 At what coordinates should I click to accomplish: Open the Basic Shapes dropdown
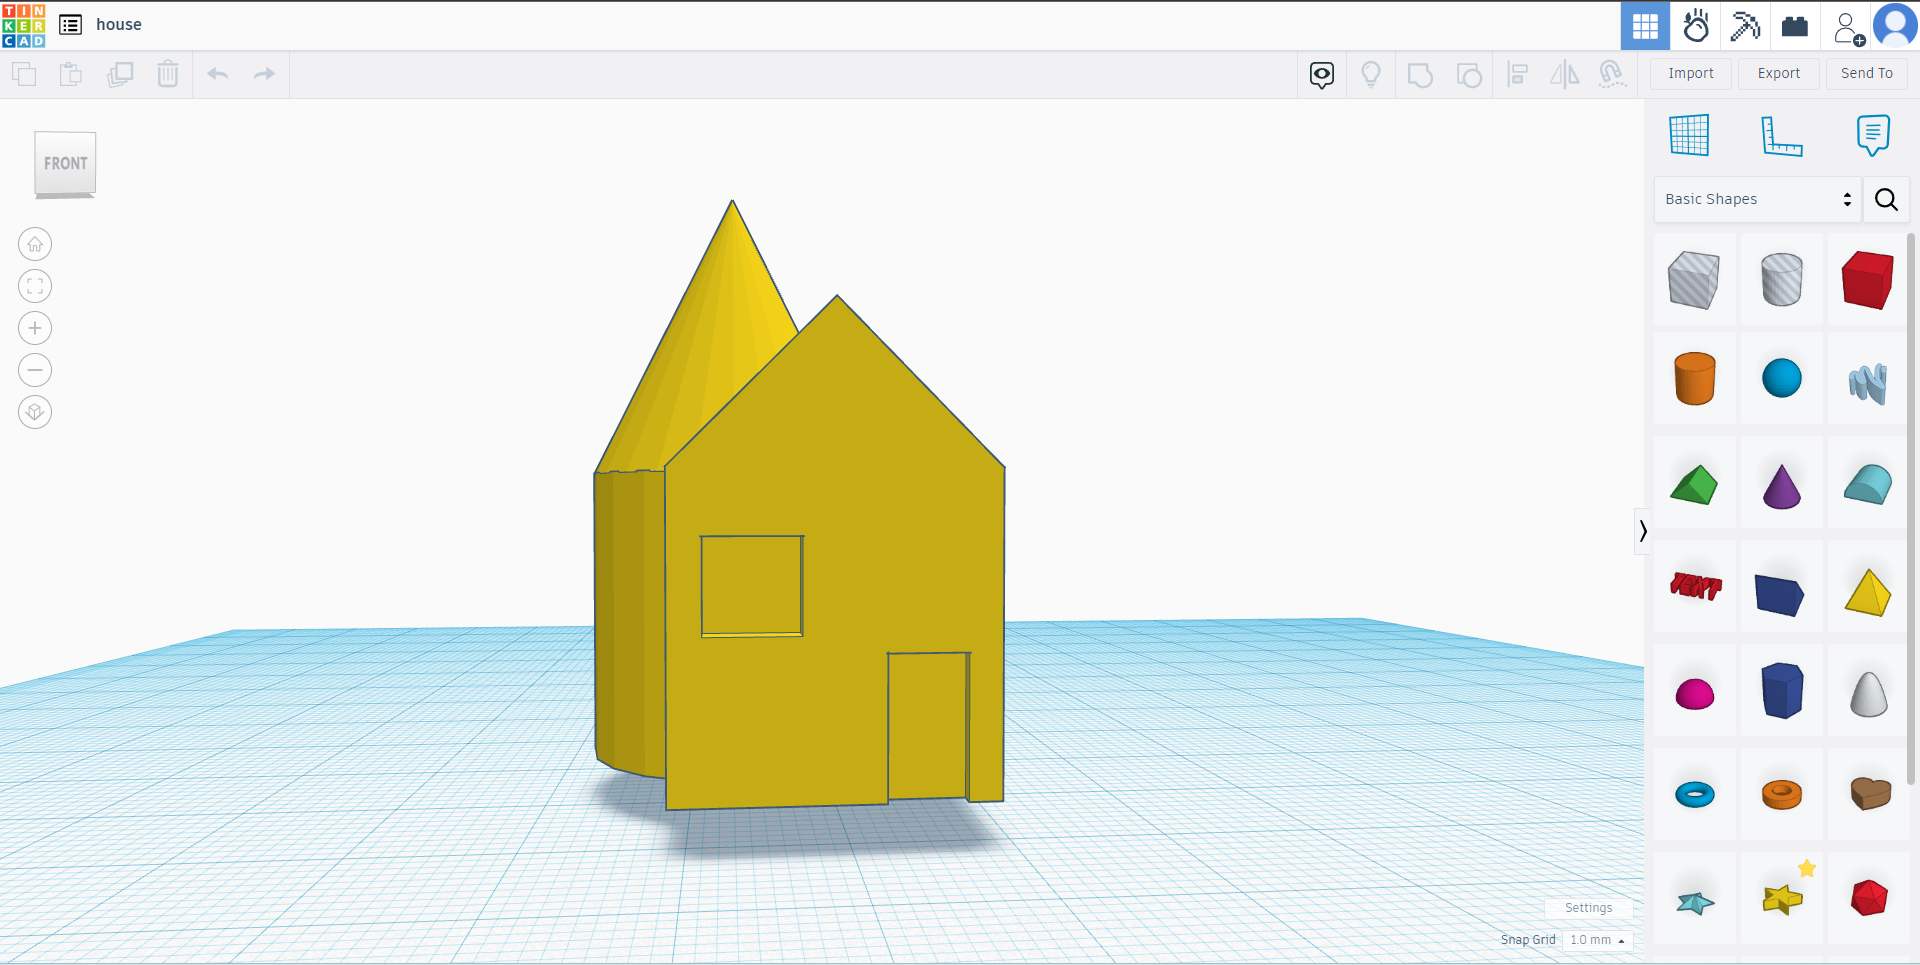1758,199
